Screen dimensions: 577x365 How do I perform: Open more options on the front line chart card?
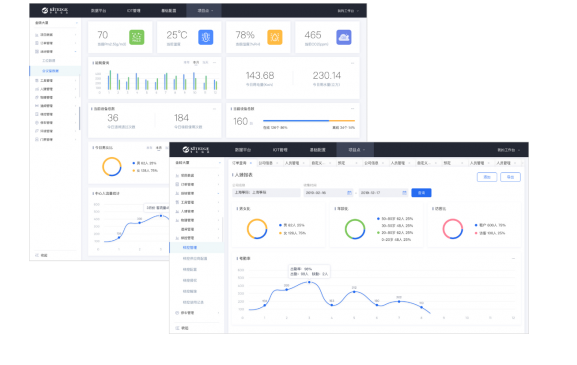coord(513,258)
